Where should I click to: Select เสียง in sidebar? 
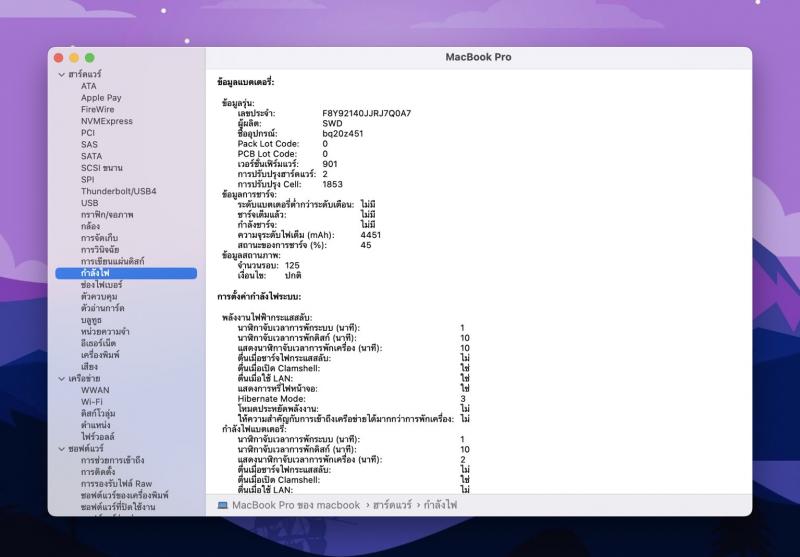tap(89, 367)
